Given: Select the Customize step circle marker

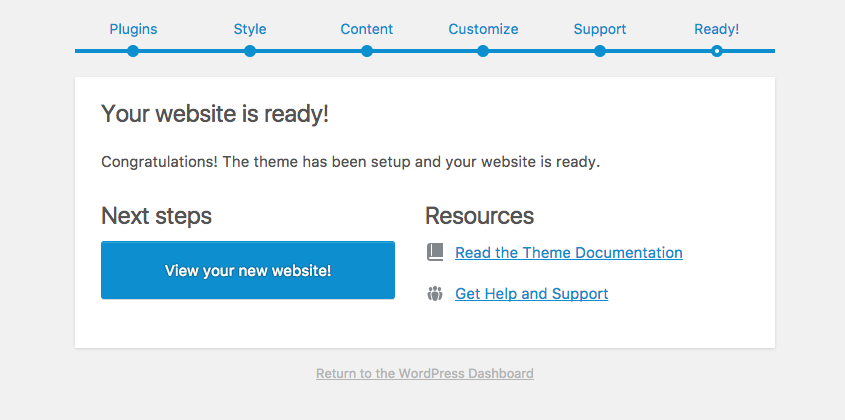Looking at the screenshot, I should tap(483, 51).
